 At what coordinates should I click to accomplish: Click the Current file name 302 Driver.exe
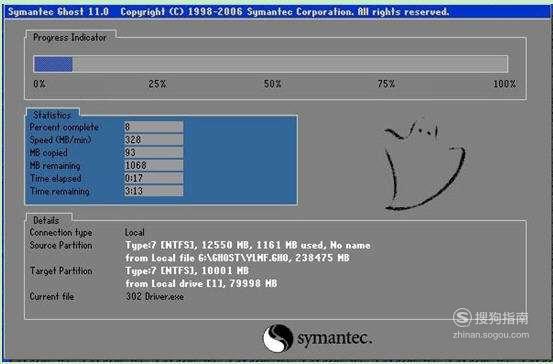(154, 297)
